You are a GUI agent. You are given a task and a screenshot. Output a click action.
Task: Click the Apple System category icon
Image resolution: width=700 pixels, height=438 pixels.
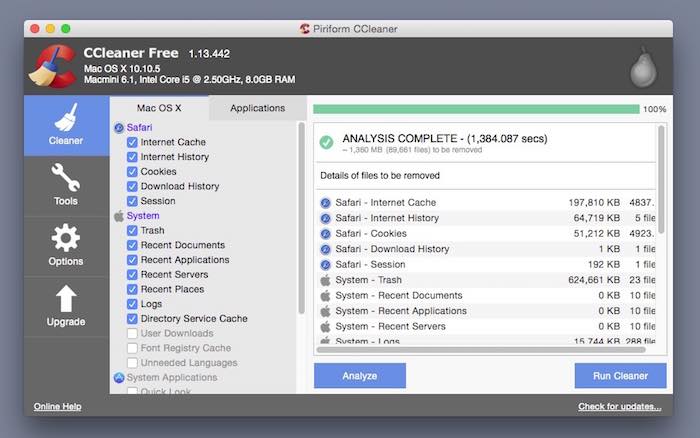[119, 216]
